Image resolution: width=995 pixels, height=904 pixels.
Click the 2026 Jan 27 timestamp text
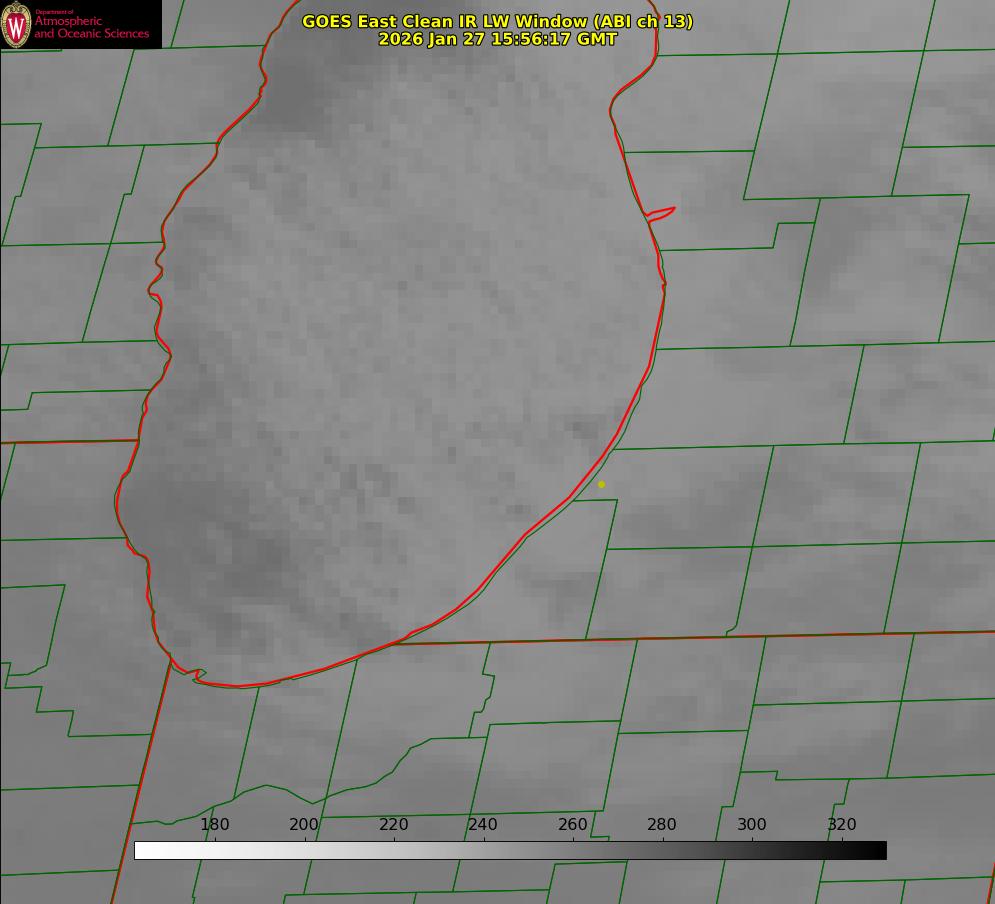click(x=497, y=39)
